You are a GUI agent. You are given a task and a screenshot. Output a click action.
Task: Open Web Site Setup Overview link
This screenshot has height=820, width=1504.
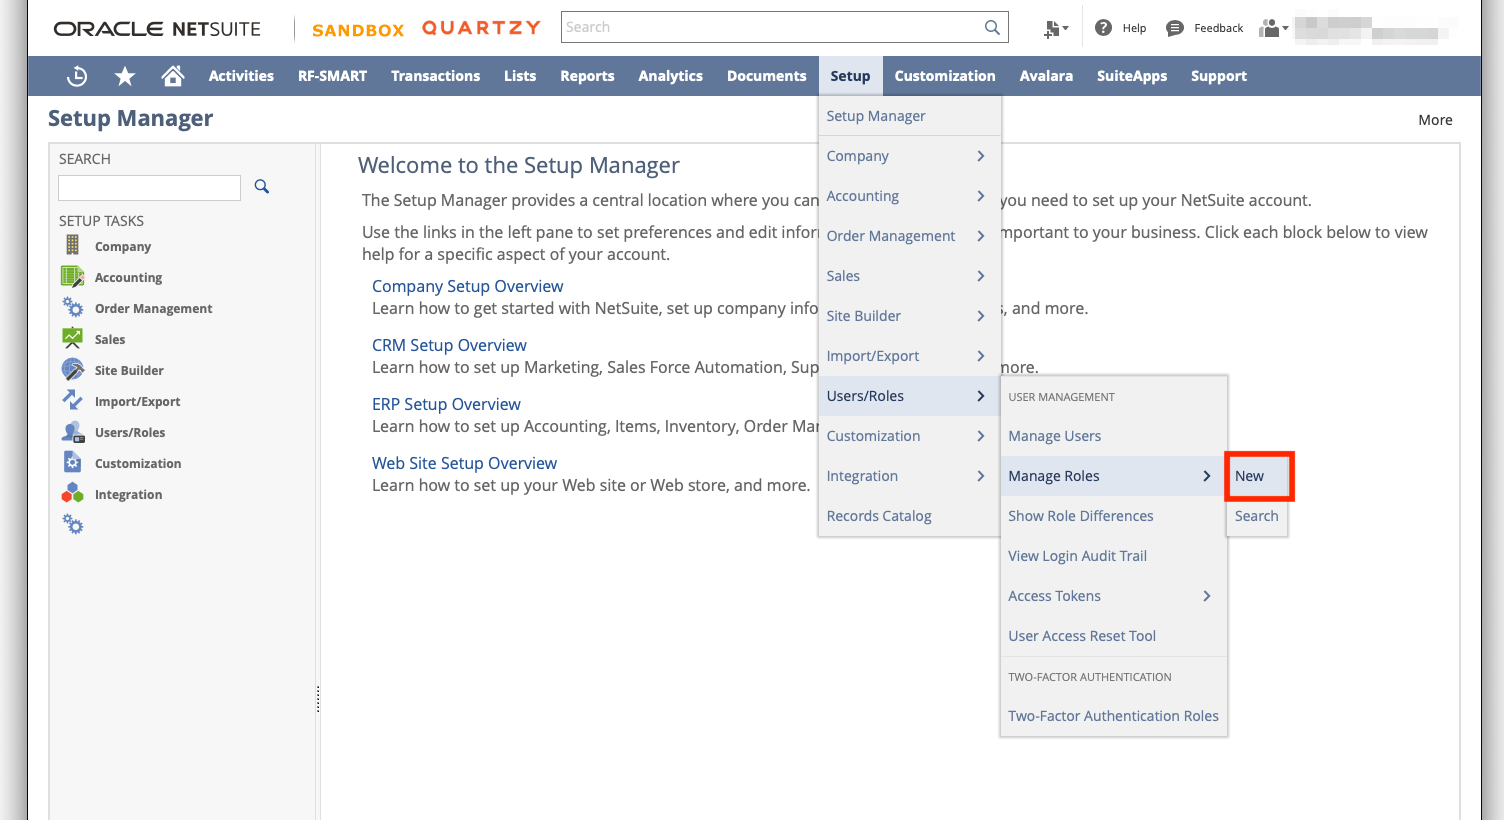tap(464, 463)
